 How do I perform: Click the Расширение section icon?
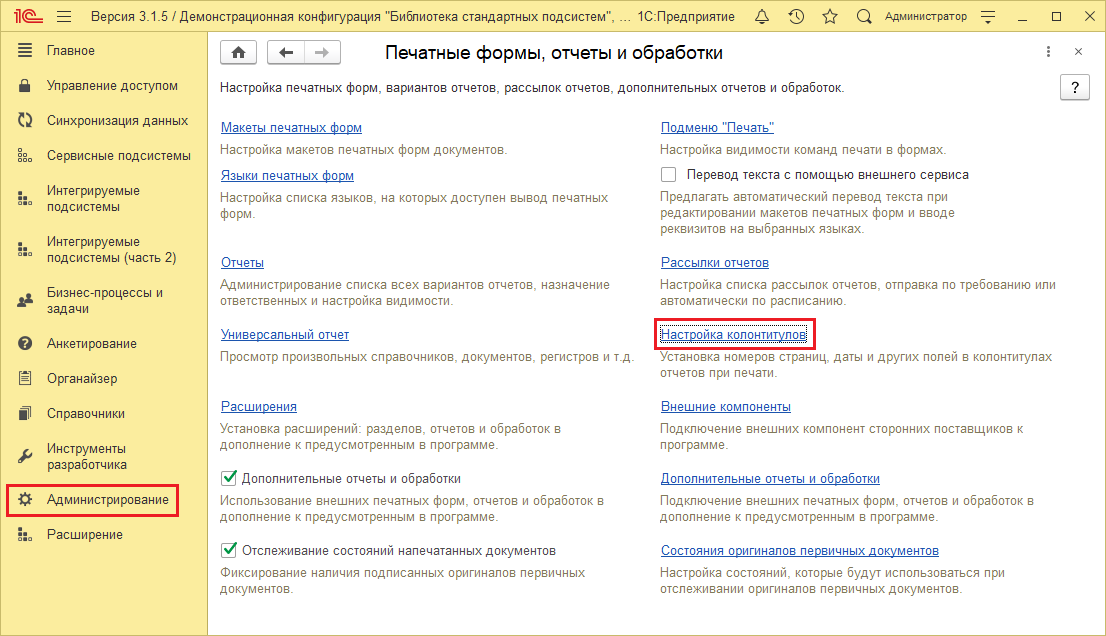25,535
